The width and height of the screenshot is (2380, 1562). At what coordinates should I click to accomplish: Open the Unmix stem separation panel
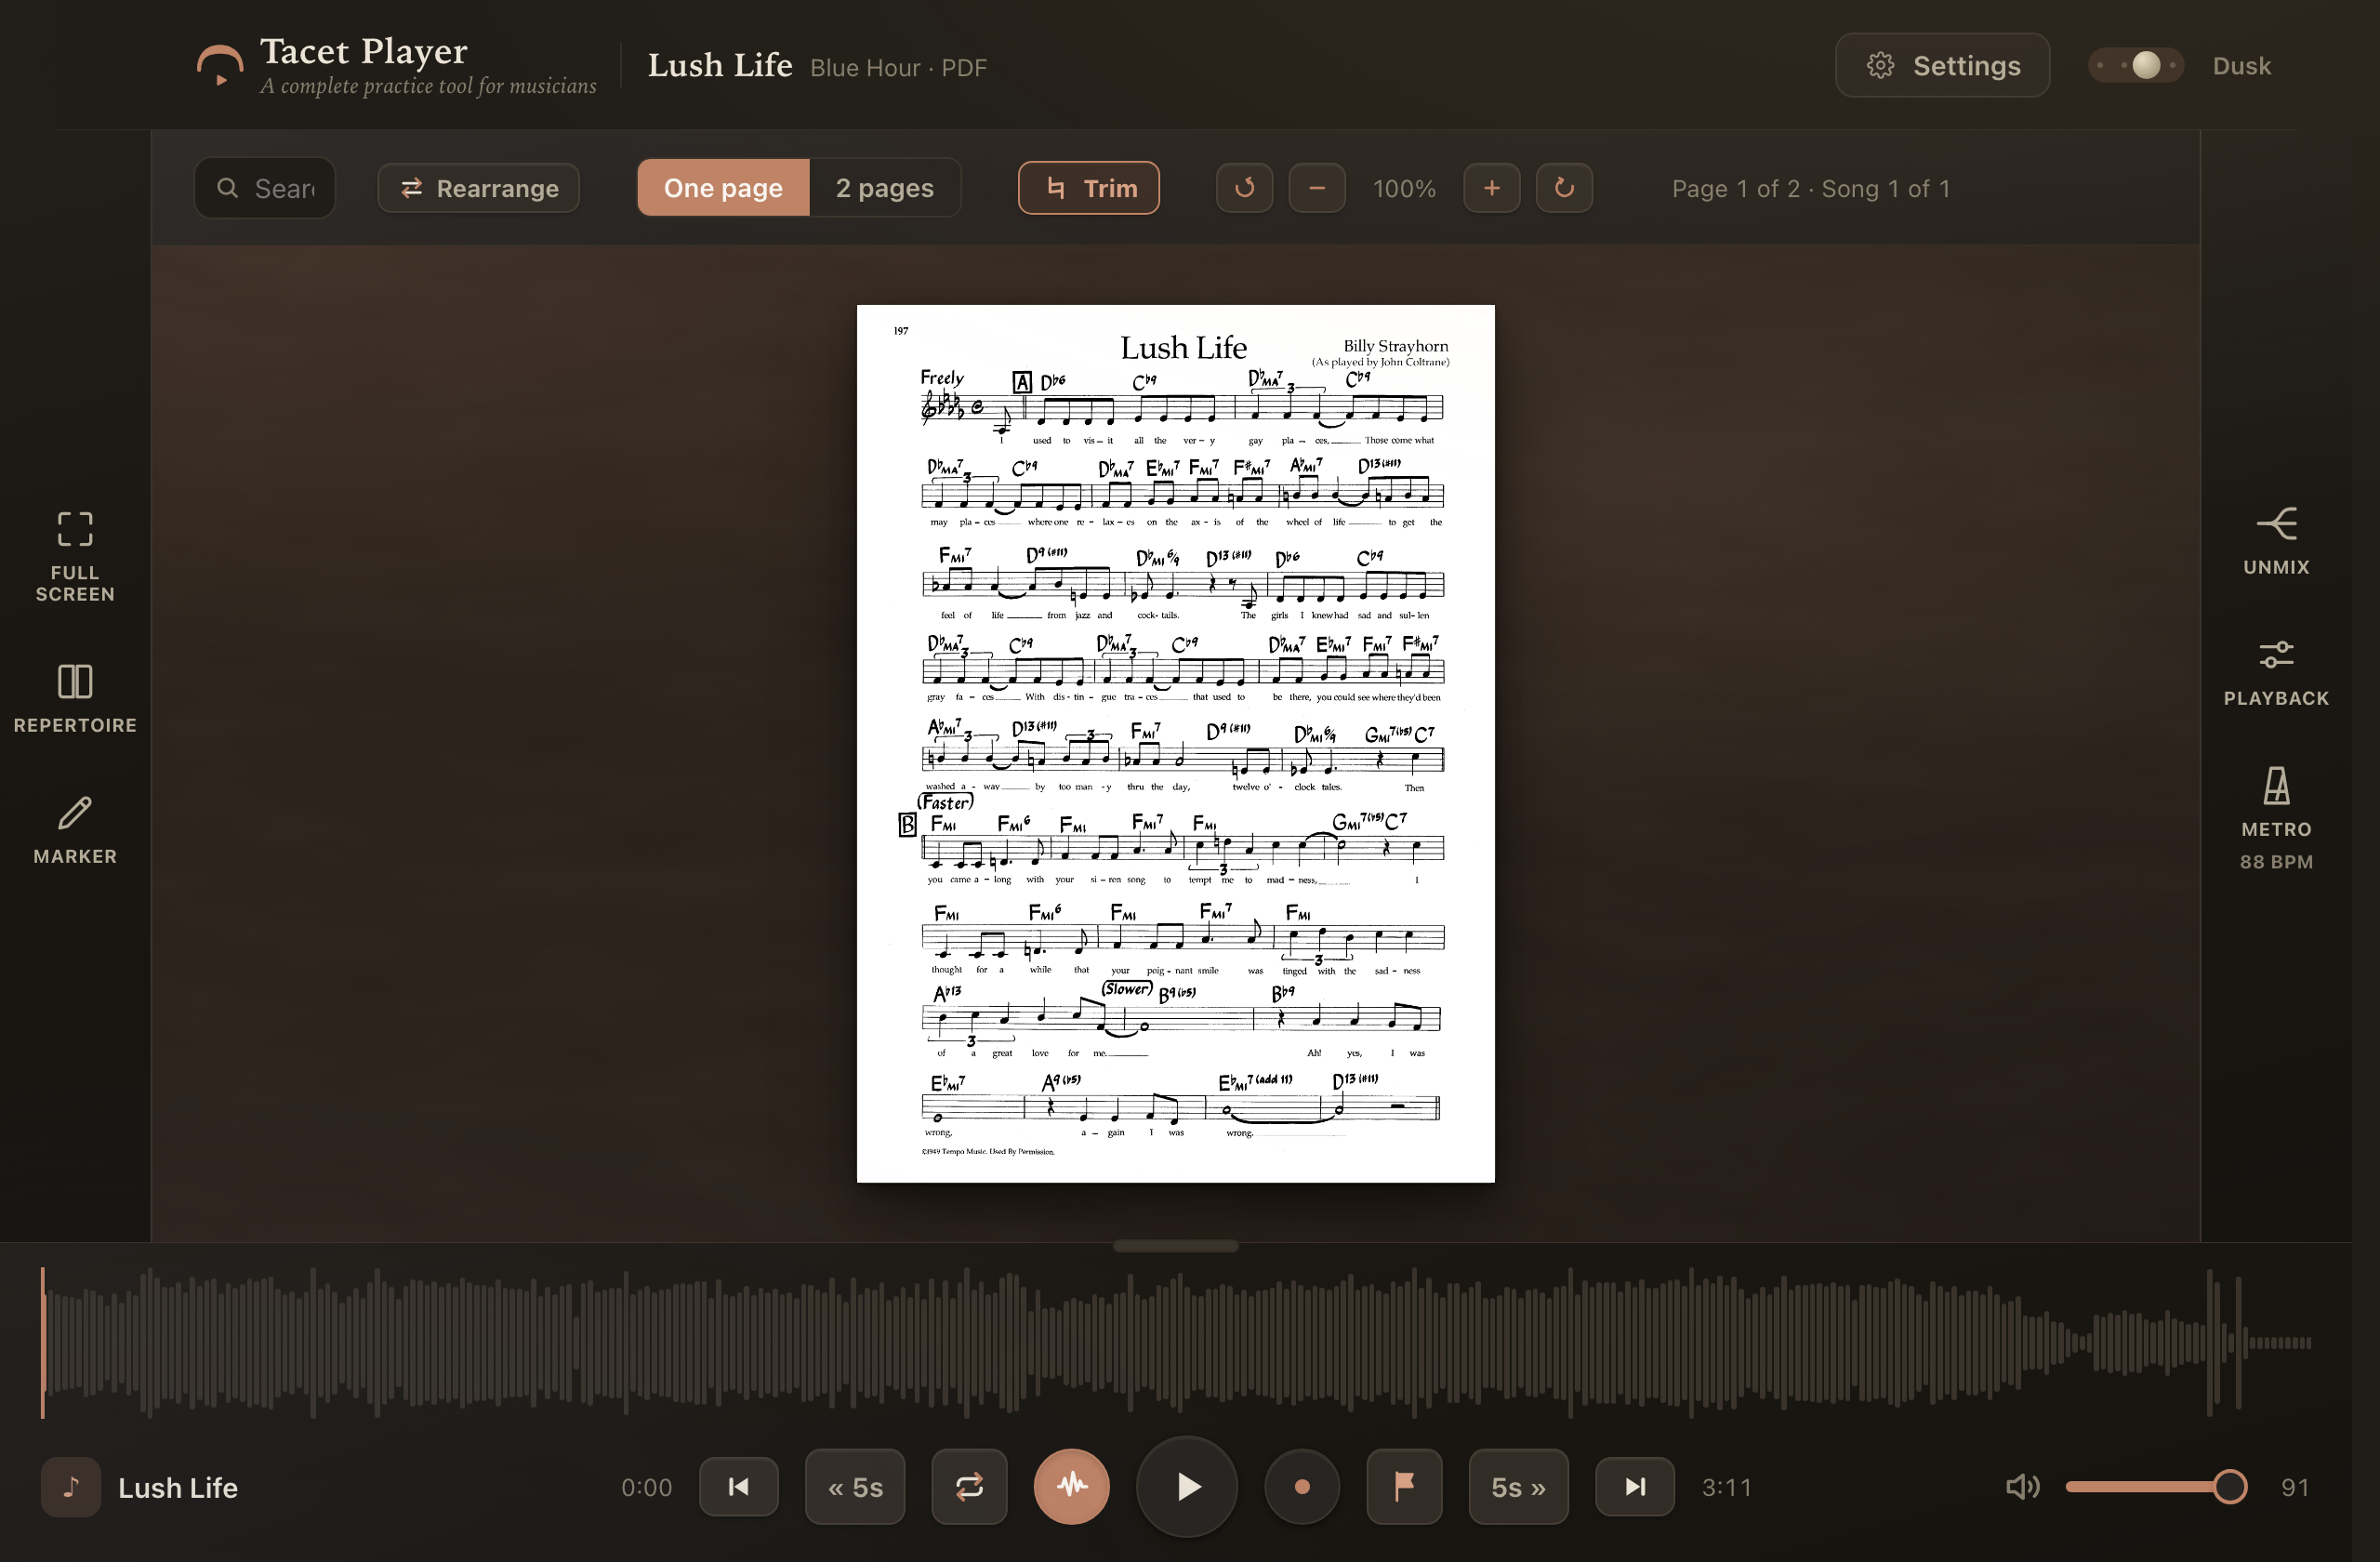pos(2276,540)
